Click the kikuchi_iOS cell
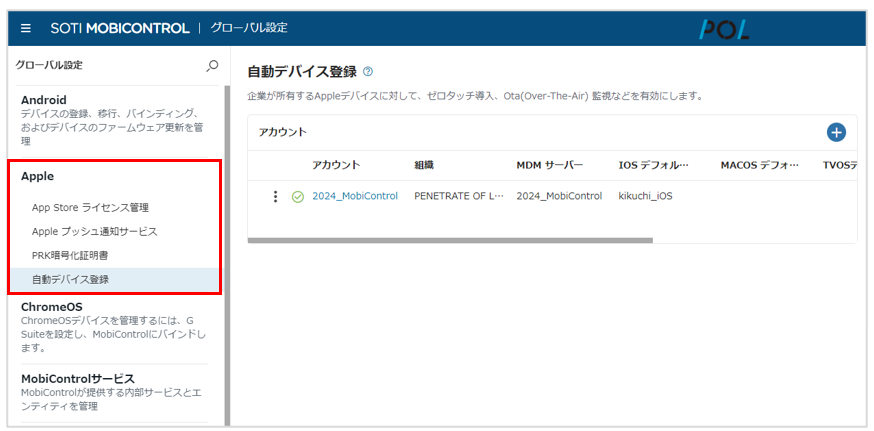The image size is (874, 431). (645, 196)
